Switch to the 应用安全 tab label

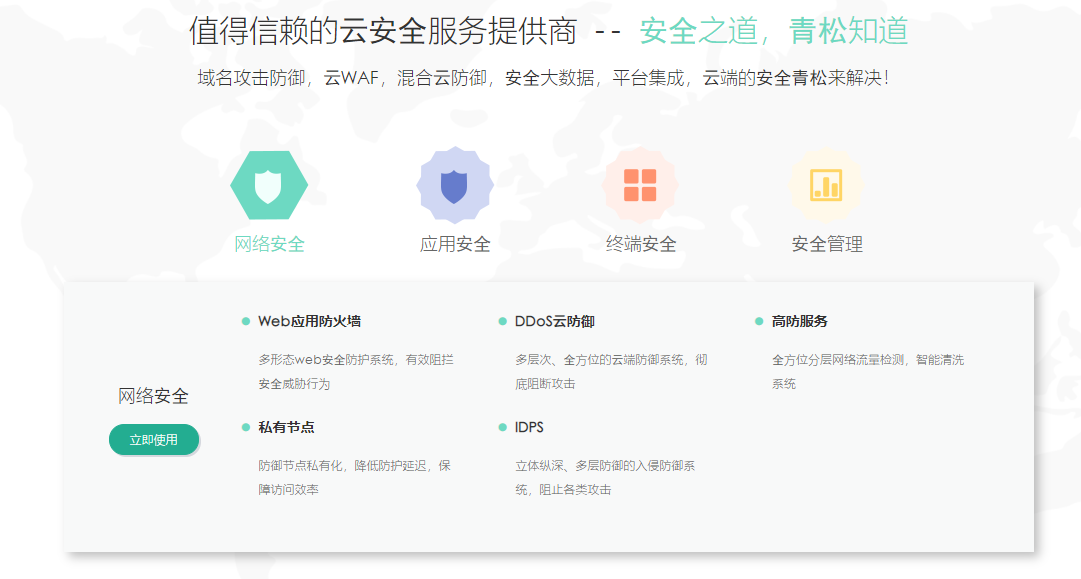(x=455, y=244)
